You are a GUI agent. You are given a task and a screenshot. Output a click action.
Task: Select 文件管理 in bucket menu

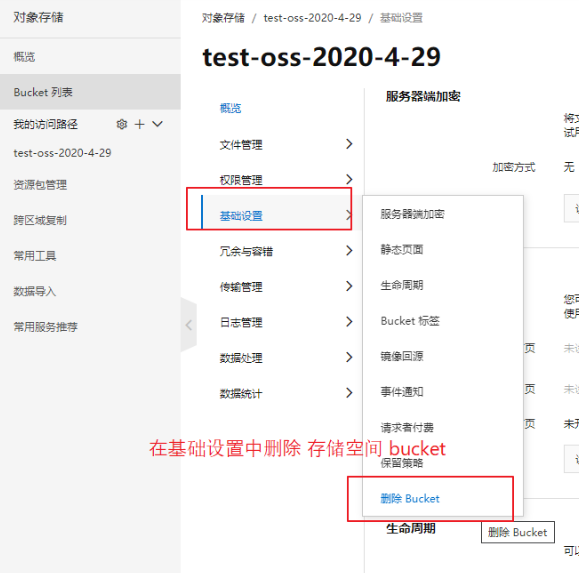click(x=241, y=145)
